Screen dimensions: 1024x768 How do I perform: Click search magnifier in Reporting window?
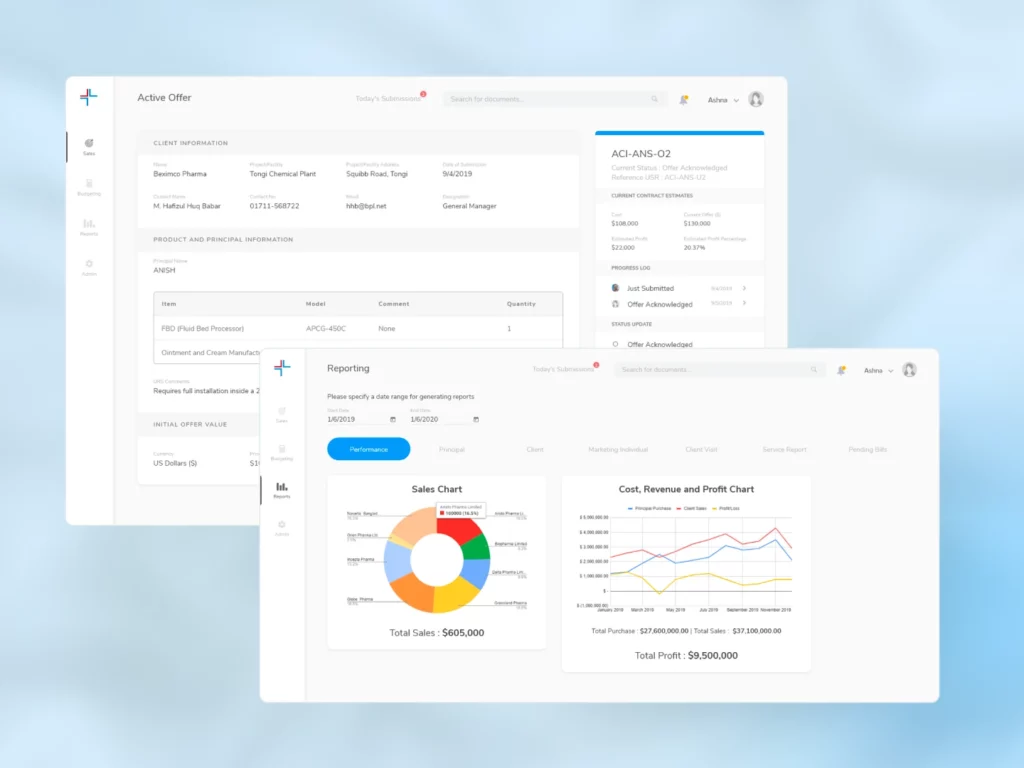tap(814, 370)
